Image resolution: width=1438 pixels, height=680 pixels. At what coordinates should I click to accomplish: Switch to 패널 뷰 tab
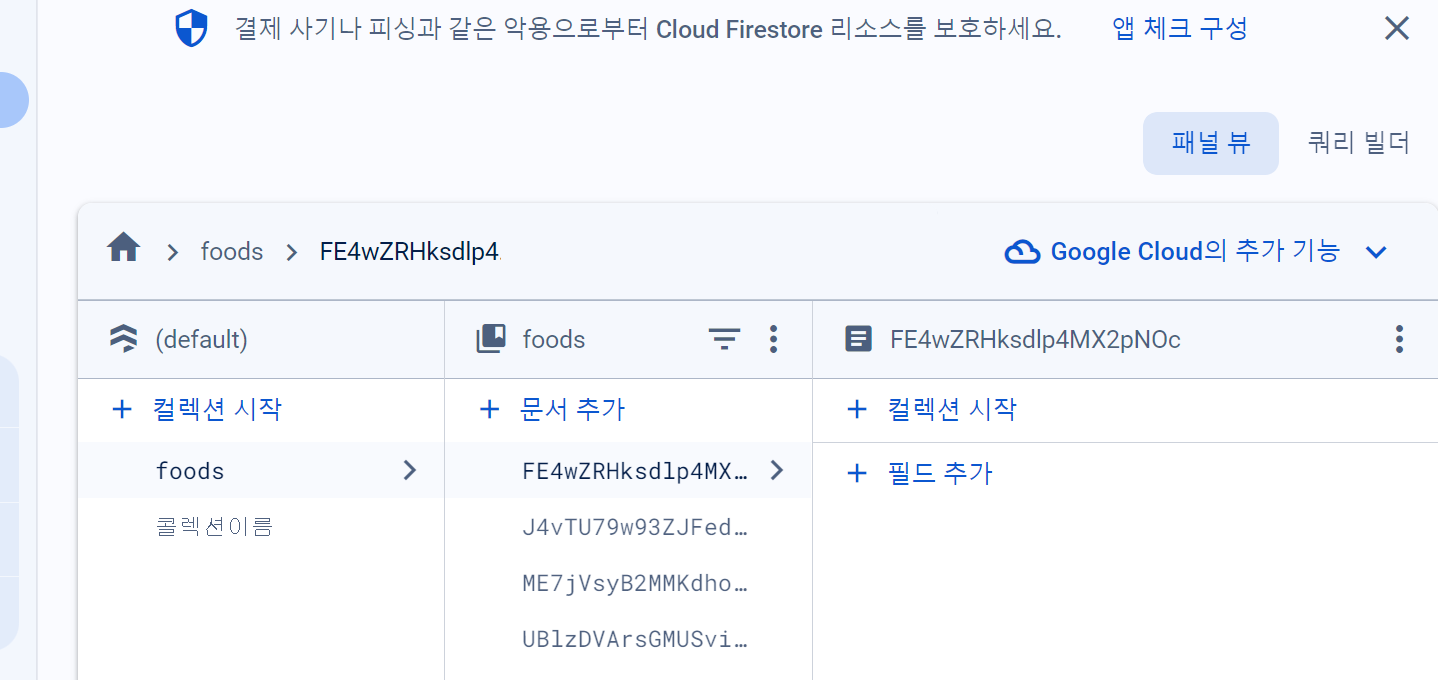1211,143
